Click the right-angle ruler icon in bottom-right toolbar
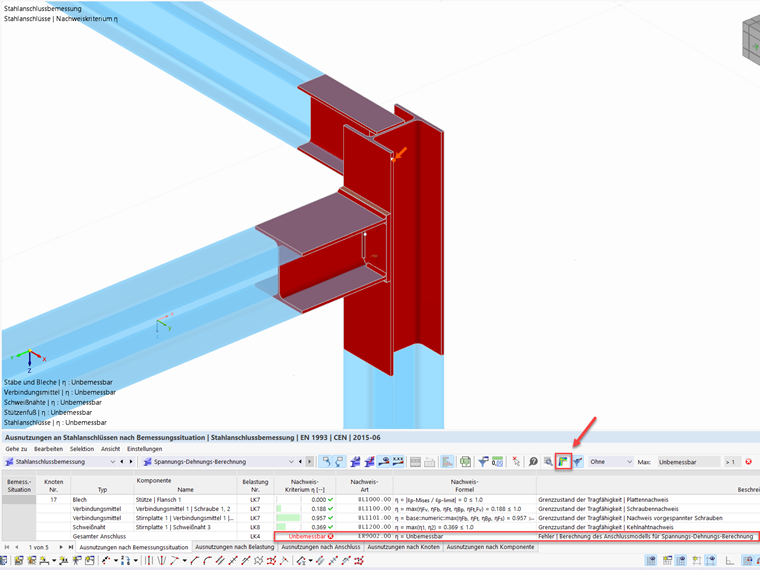The image size is (760, 570). [729, 561]
